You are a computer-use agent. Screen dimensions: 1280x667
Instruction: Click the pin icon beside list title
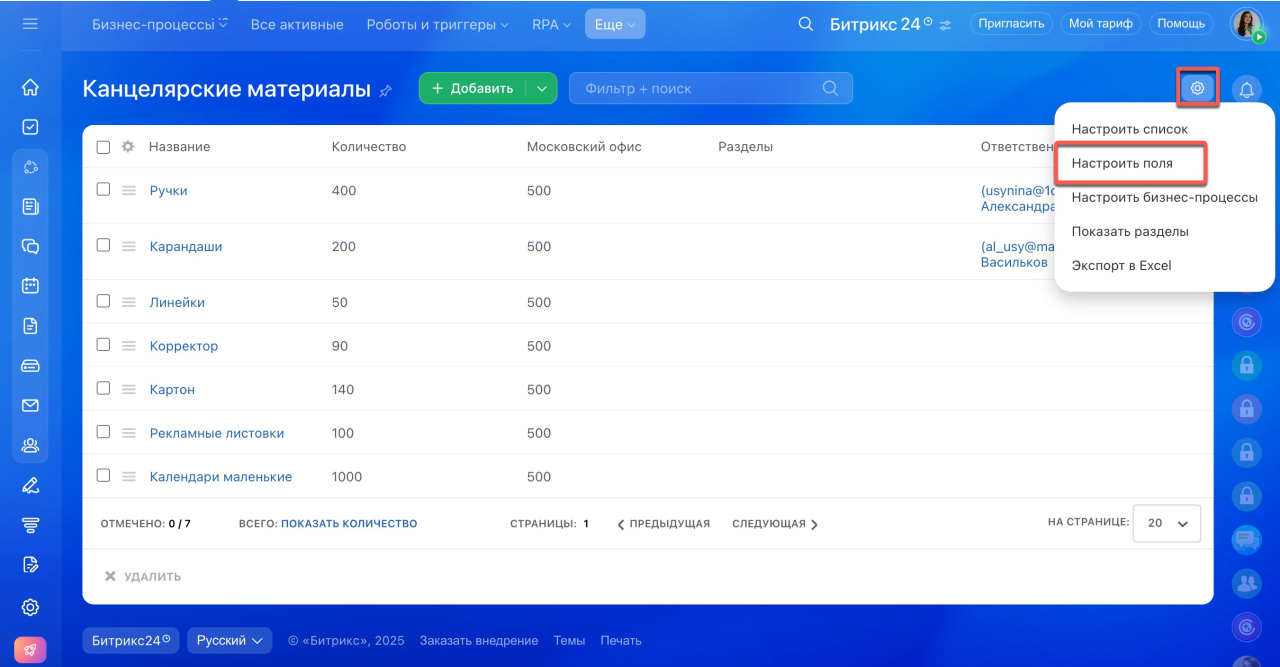point(386,90)
